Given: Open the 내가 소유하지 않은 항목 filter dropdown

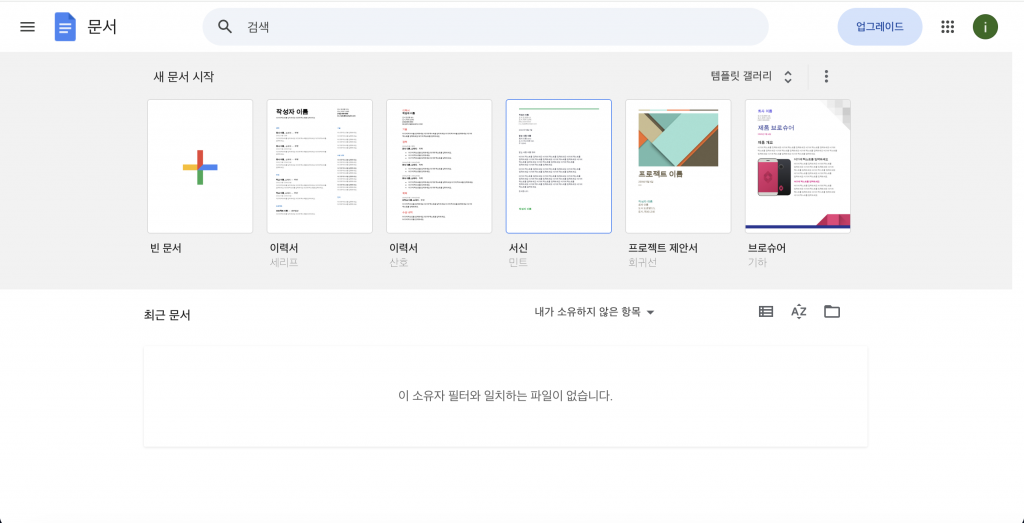Looking at the screenshot, I should point(594,312).
